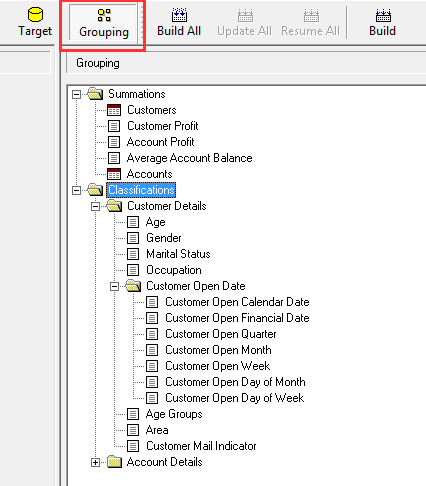
Task: Click the Target cylinder toolbar icon
Action: coord(35,14)
